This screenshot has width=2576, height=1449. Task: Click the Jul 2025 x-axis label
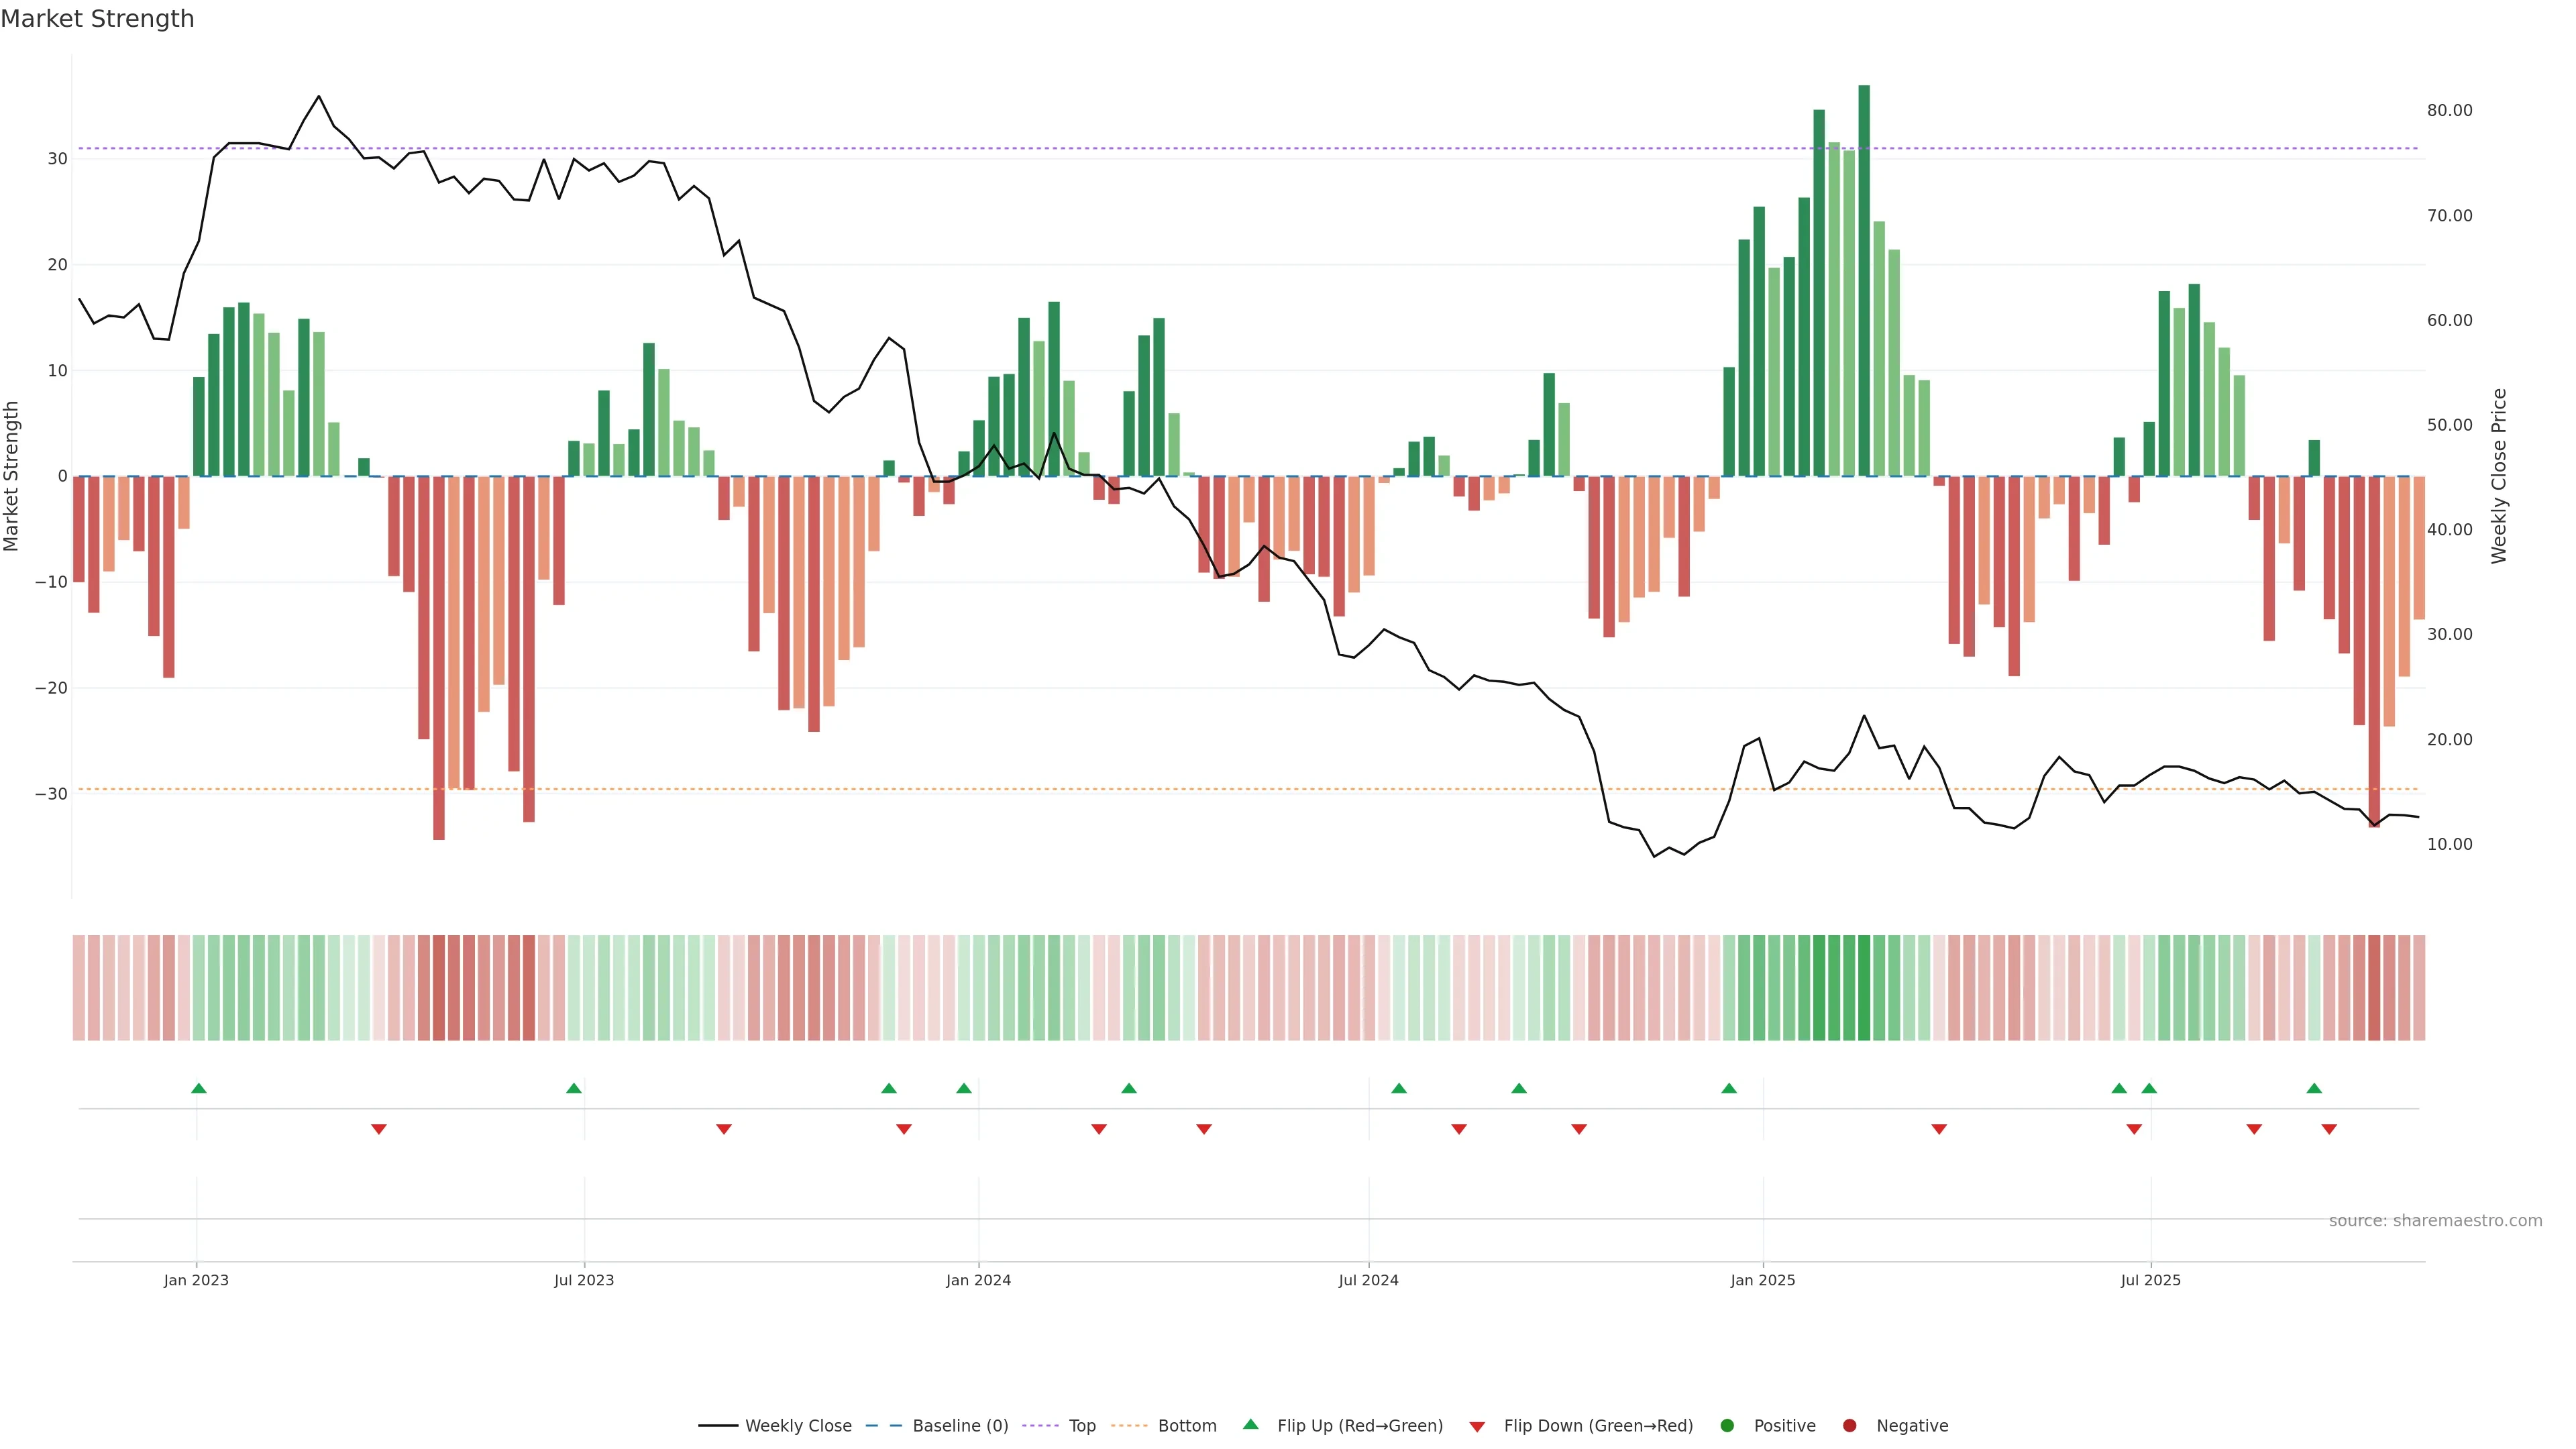click(x=2150, y=1280)
